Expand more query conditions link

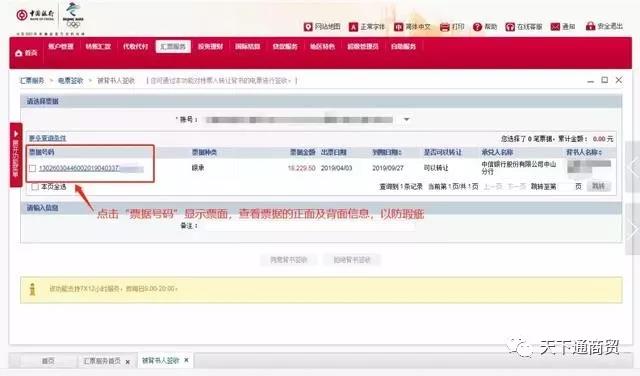point(47,138)
